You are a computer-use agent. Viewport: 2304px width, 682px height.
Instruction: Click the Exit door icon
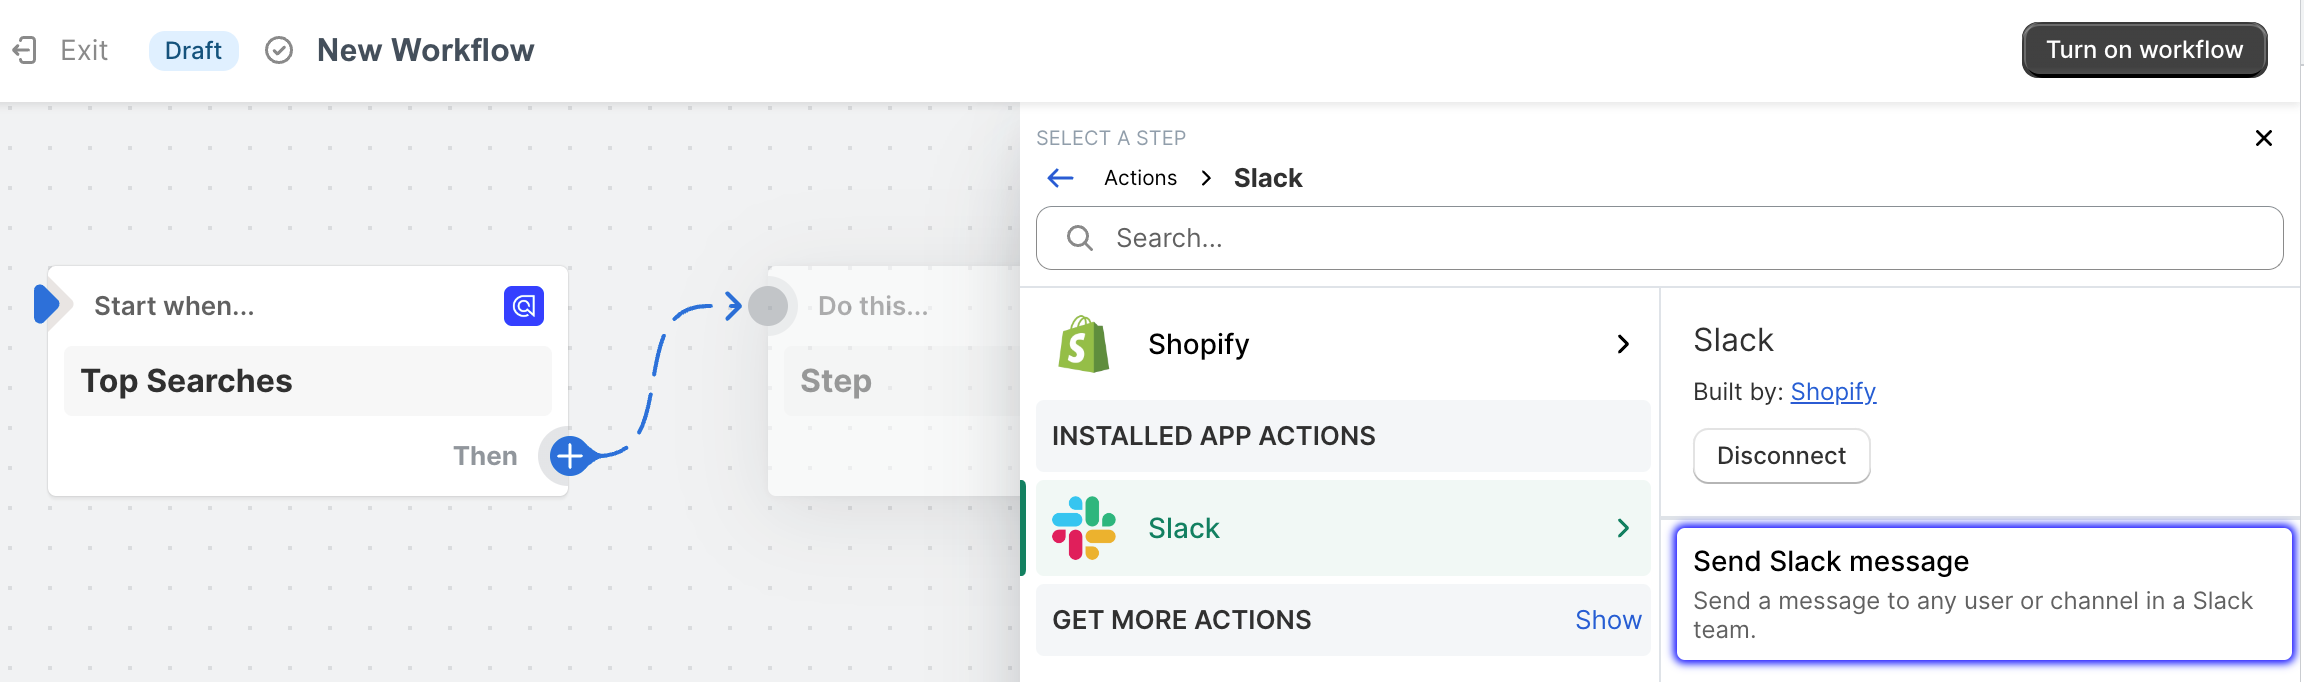click(25, 49)
